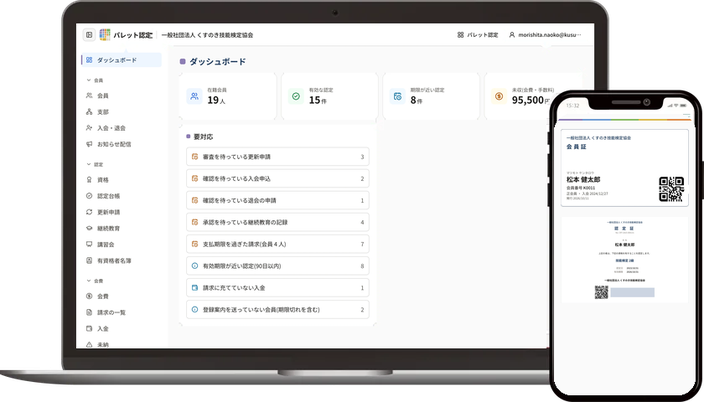Click the 有効な認定 green check icon

click(x=296, y=96)
